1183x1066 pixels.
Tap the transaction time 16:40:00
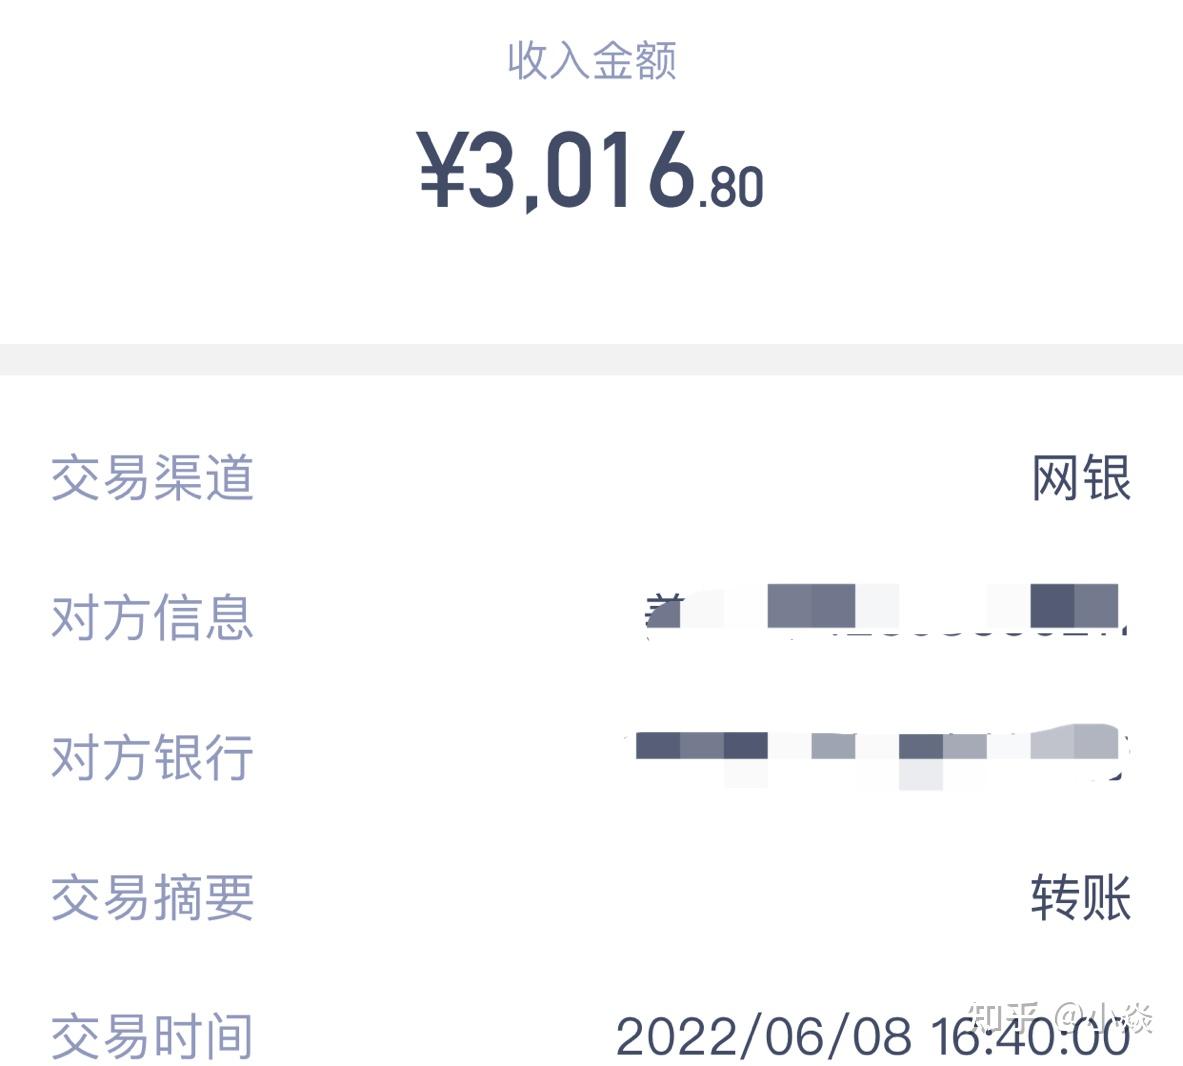pyautogui.click(x=1030, y=1038)
